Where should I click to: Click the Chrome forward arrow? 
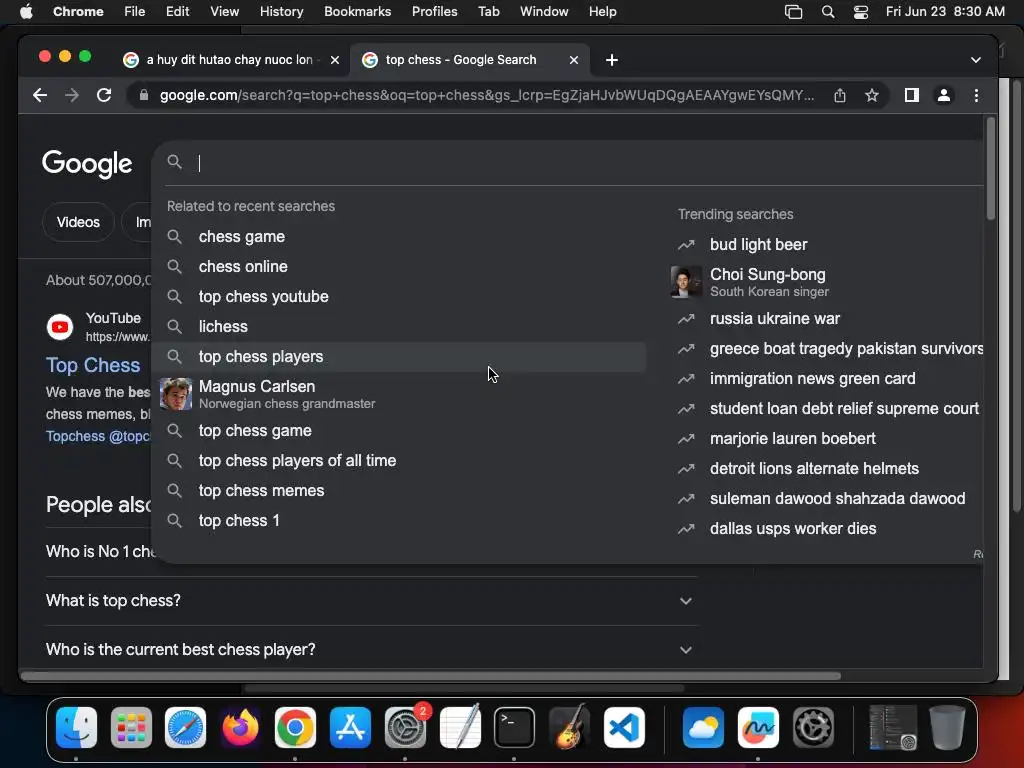[72, 95]
